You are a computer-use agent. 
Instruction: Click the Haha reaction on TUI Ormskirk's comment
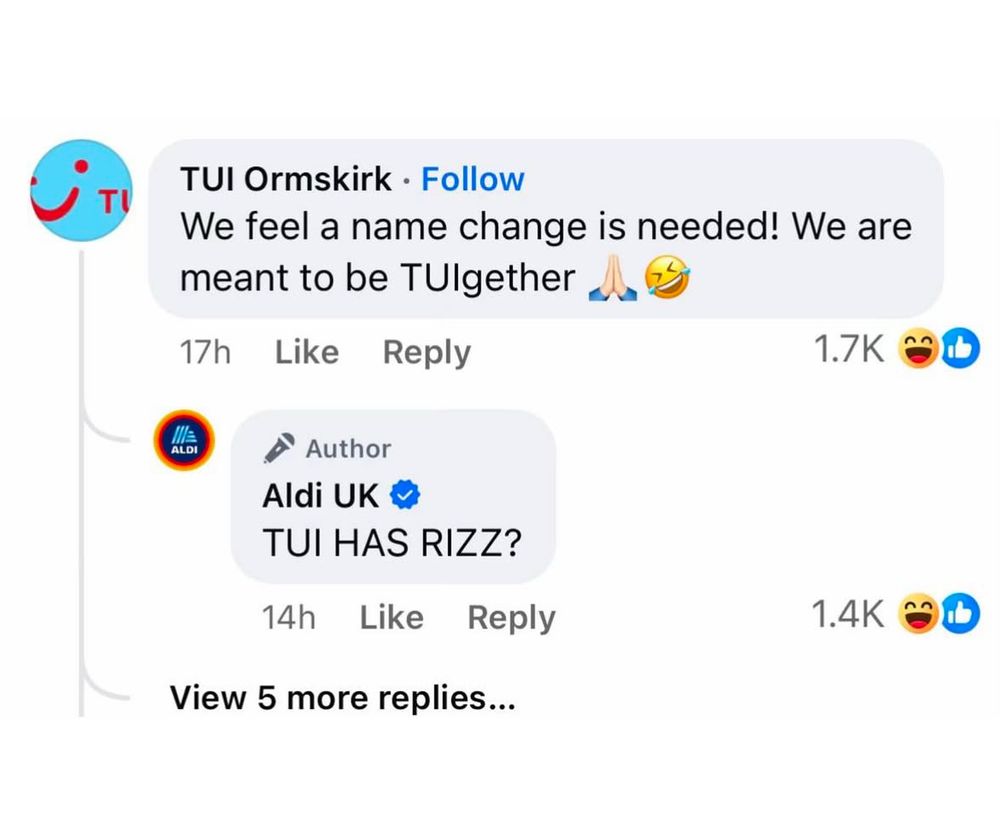pos(916,349)
